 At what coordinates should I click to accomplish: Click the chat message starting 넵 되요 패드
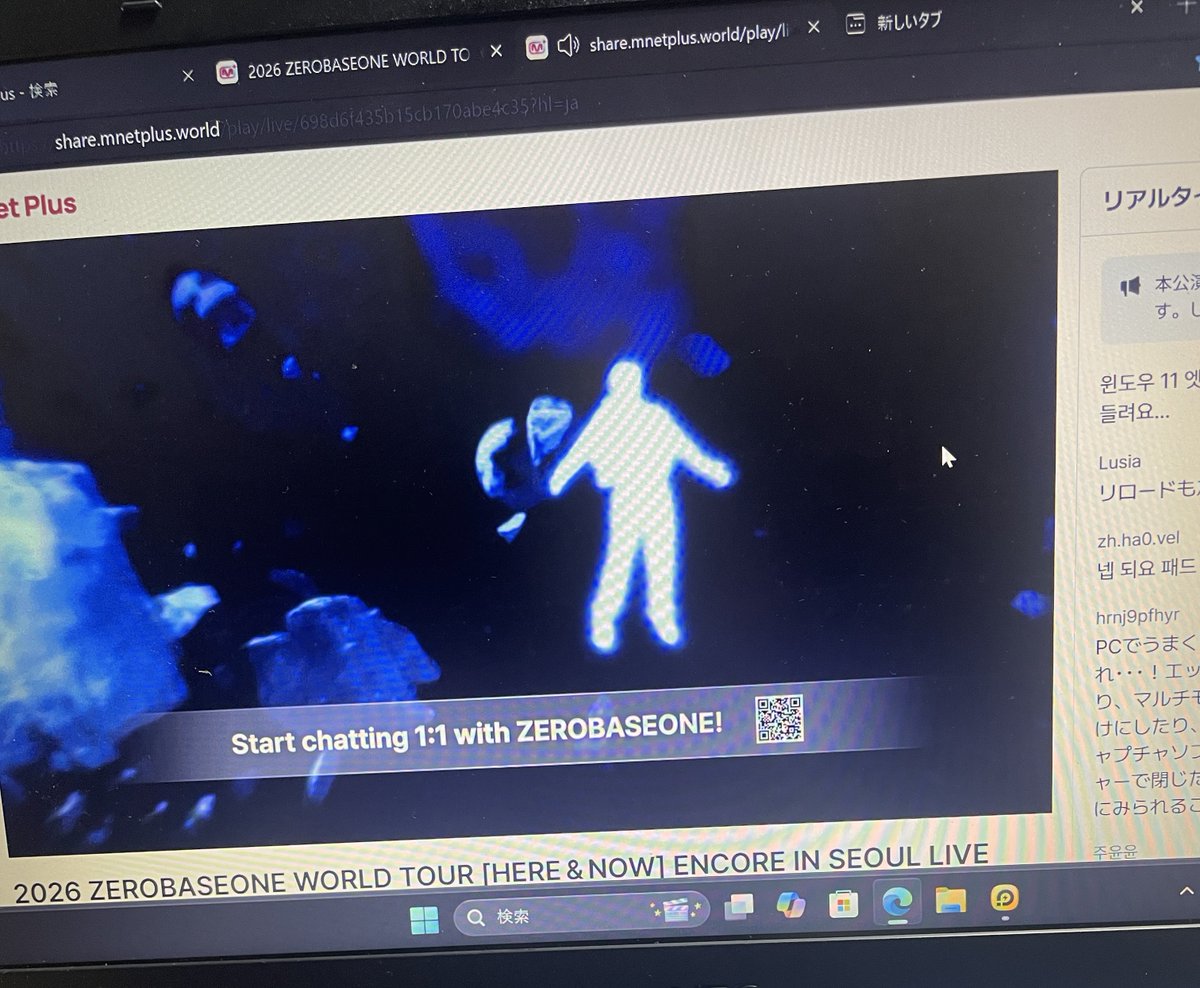[1148, 571]
